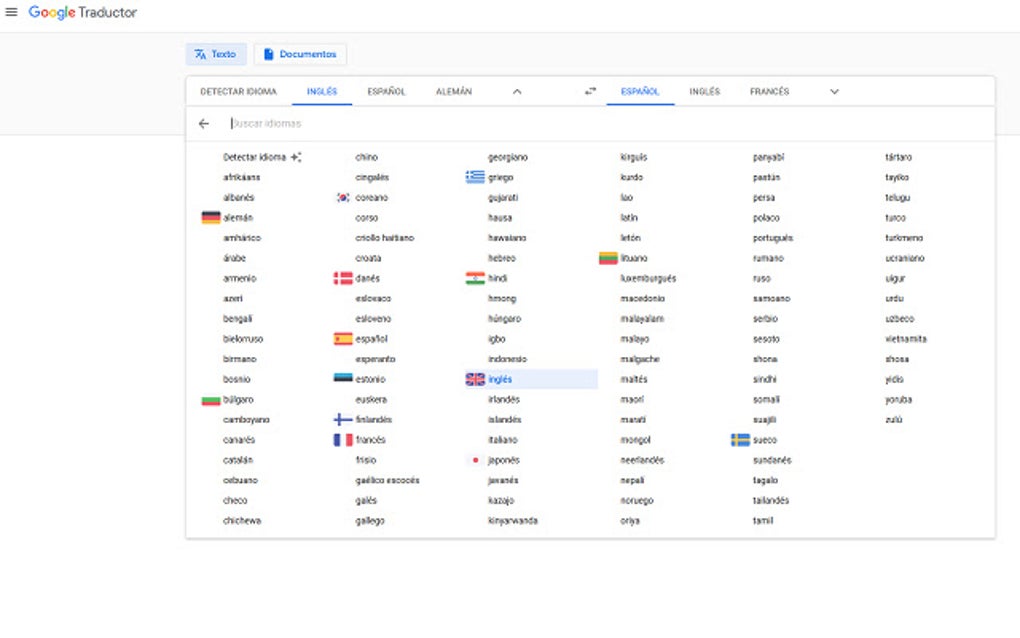Click the Danish flag next to danés

coord(343,278)
